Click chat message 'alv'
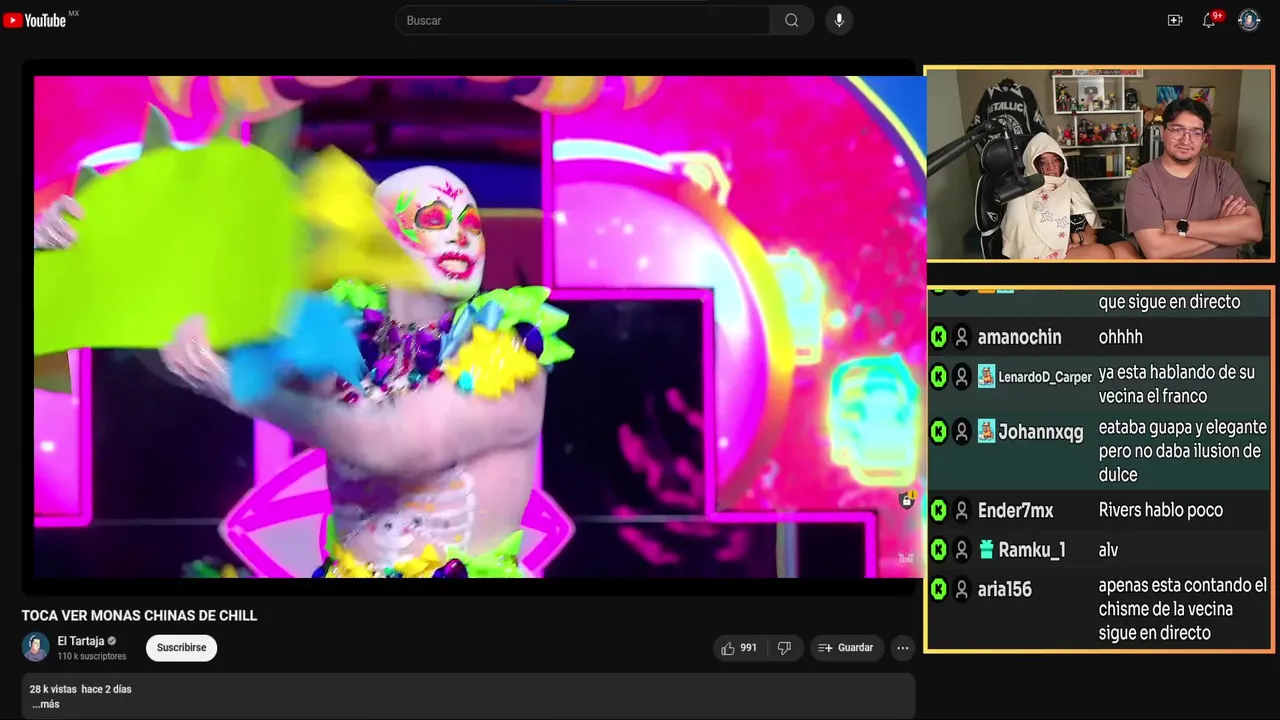This screenshot has height=720, width=1280. pos(1108,550)
